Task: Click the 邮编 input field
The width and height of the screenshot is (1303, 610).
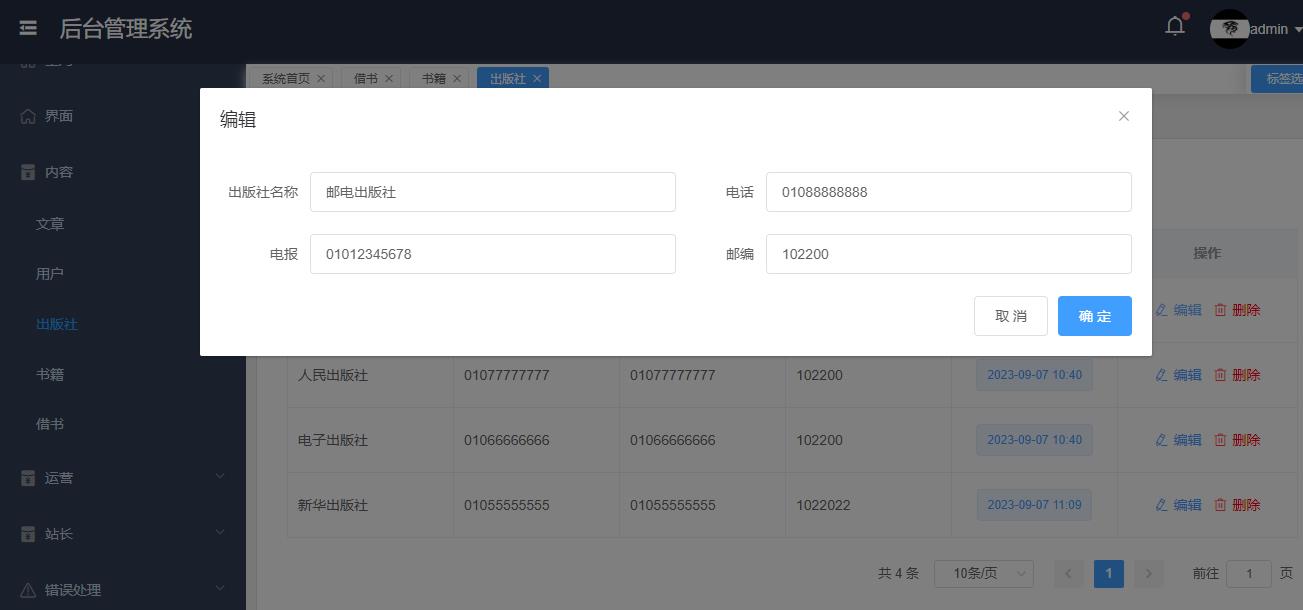Action: point(948,254)
